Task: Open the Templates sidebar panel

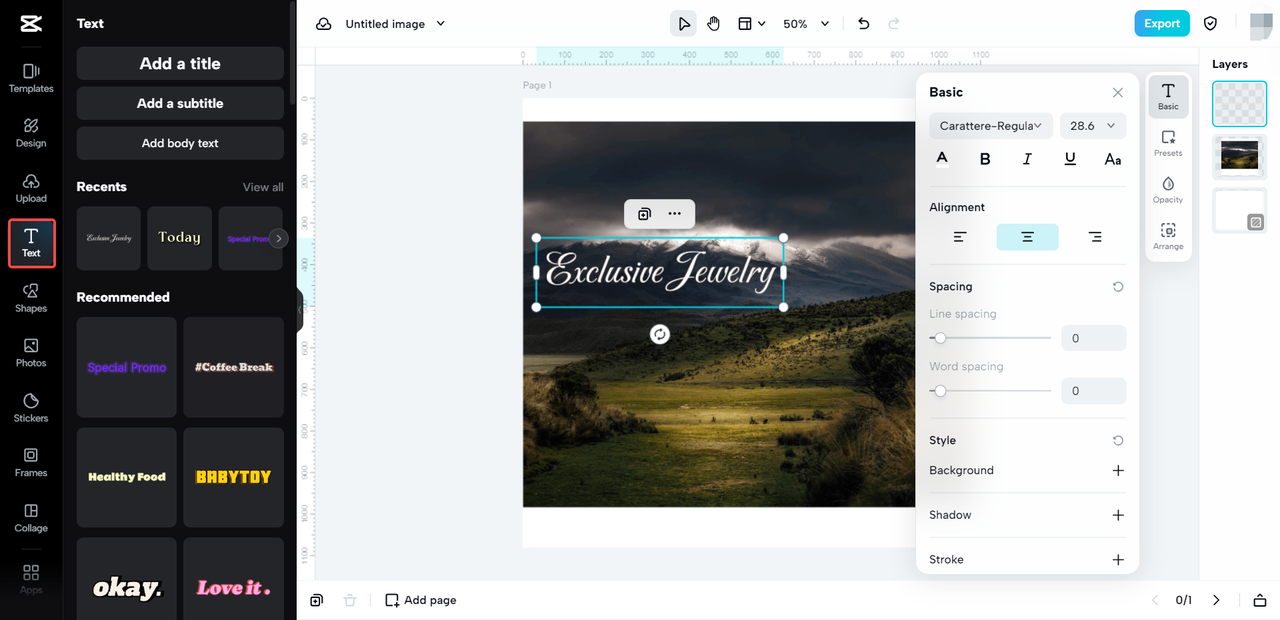Action: [x=31, y=78]
